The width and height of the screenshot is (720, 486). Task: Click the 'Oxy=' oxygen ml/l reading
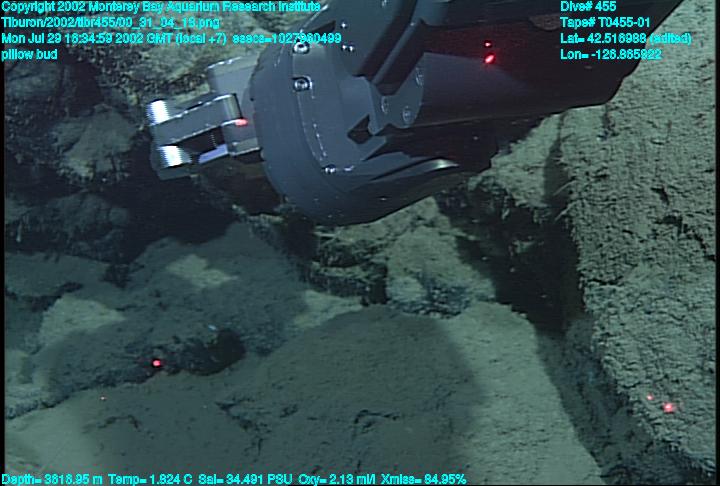pyautogui.click(x=336, y=479)
